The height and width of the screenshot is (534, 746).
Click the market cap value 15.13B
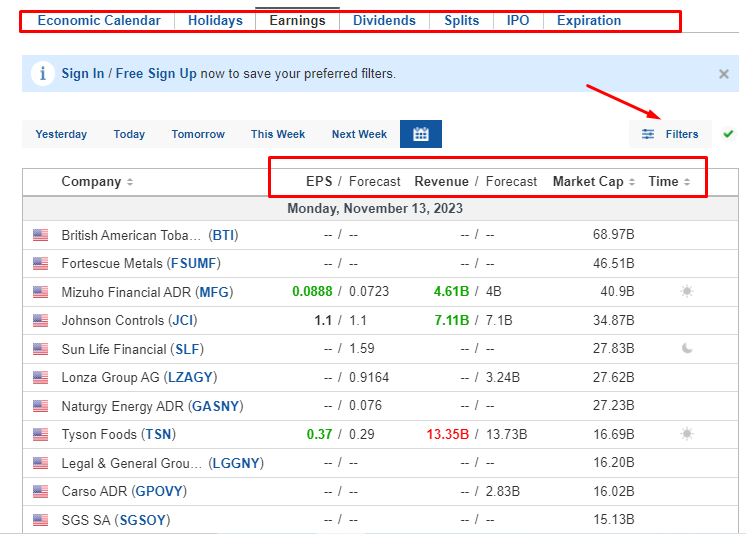(x=613, y=519)
